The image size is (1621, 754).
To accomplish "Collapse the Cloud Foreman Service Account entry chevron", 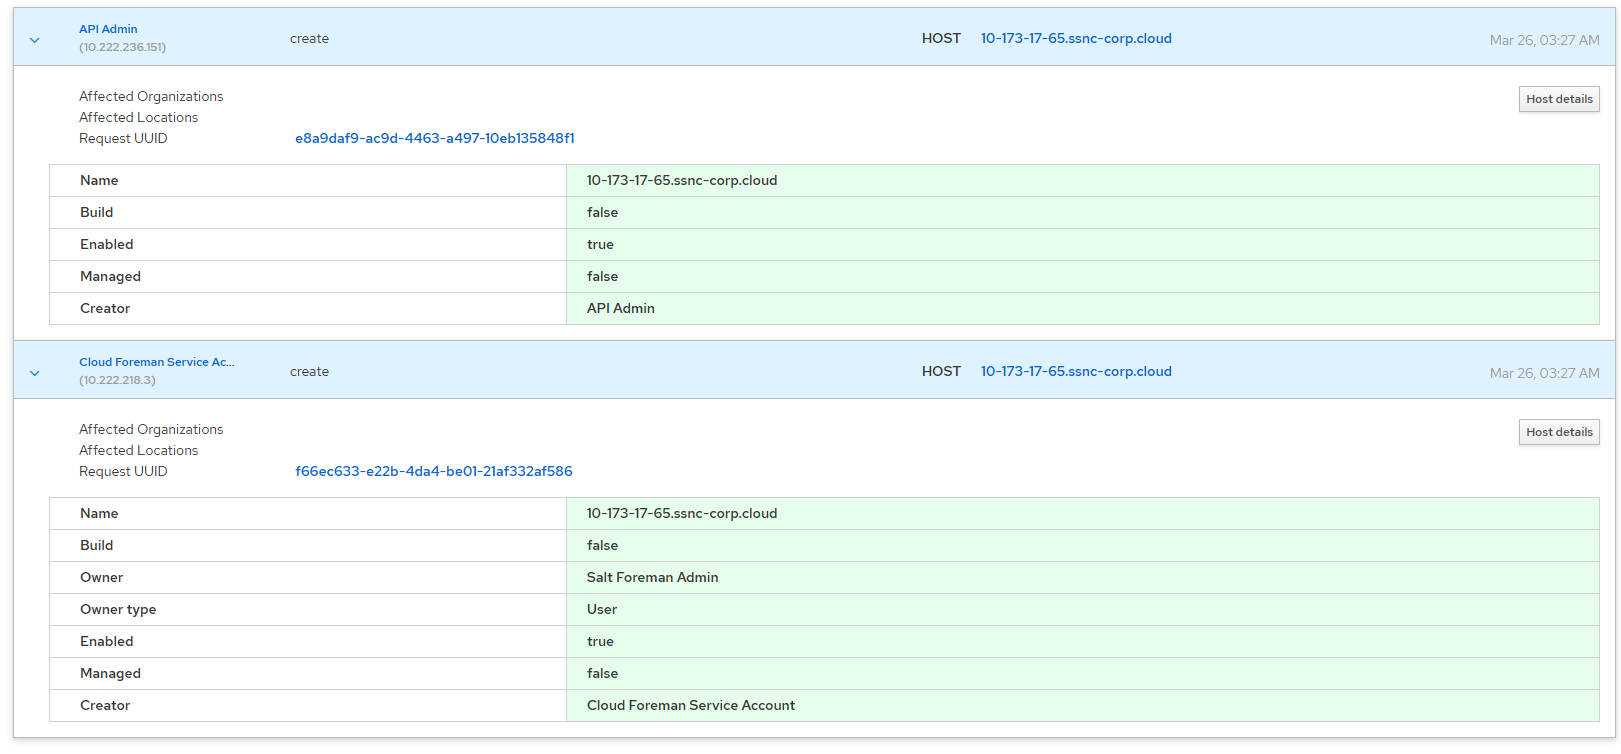I will click(x=35, y=373).
